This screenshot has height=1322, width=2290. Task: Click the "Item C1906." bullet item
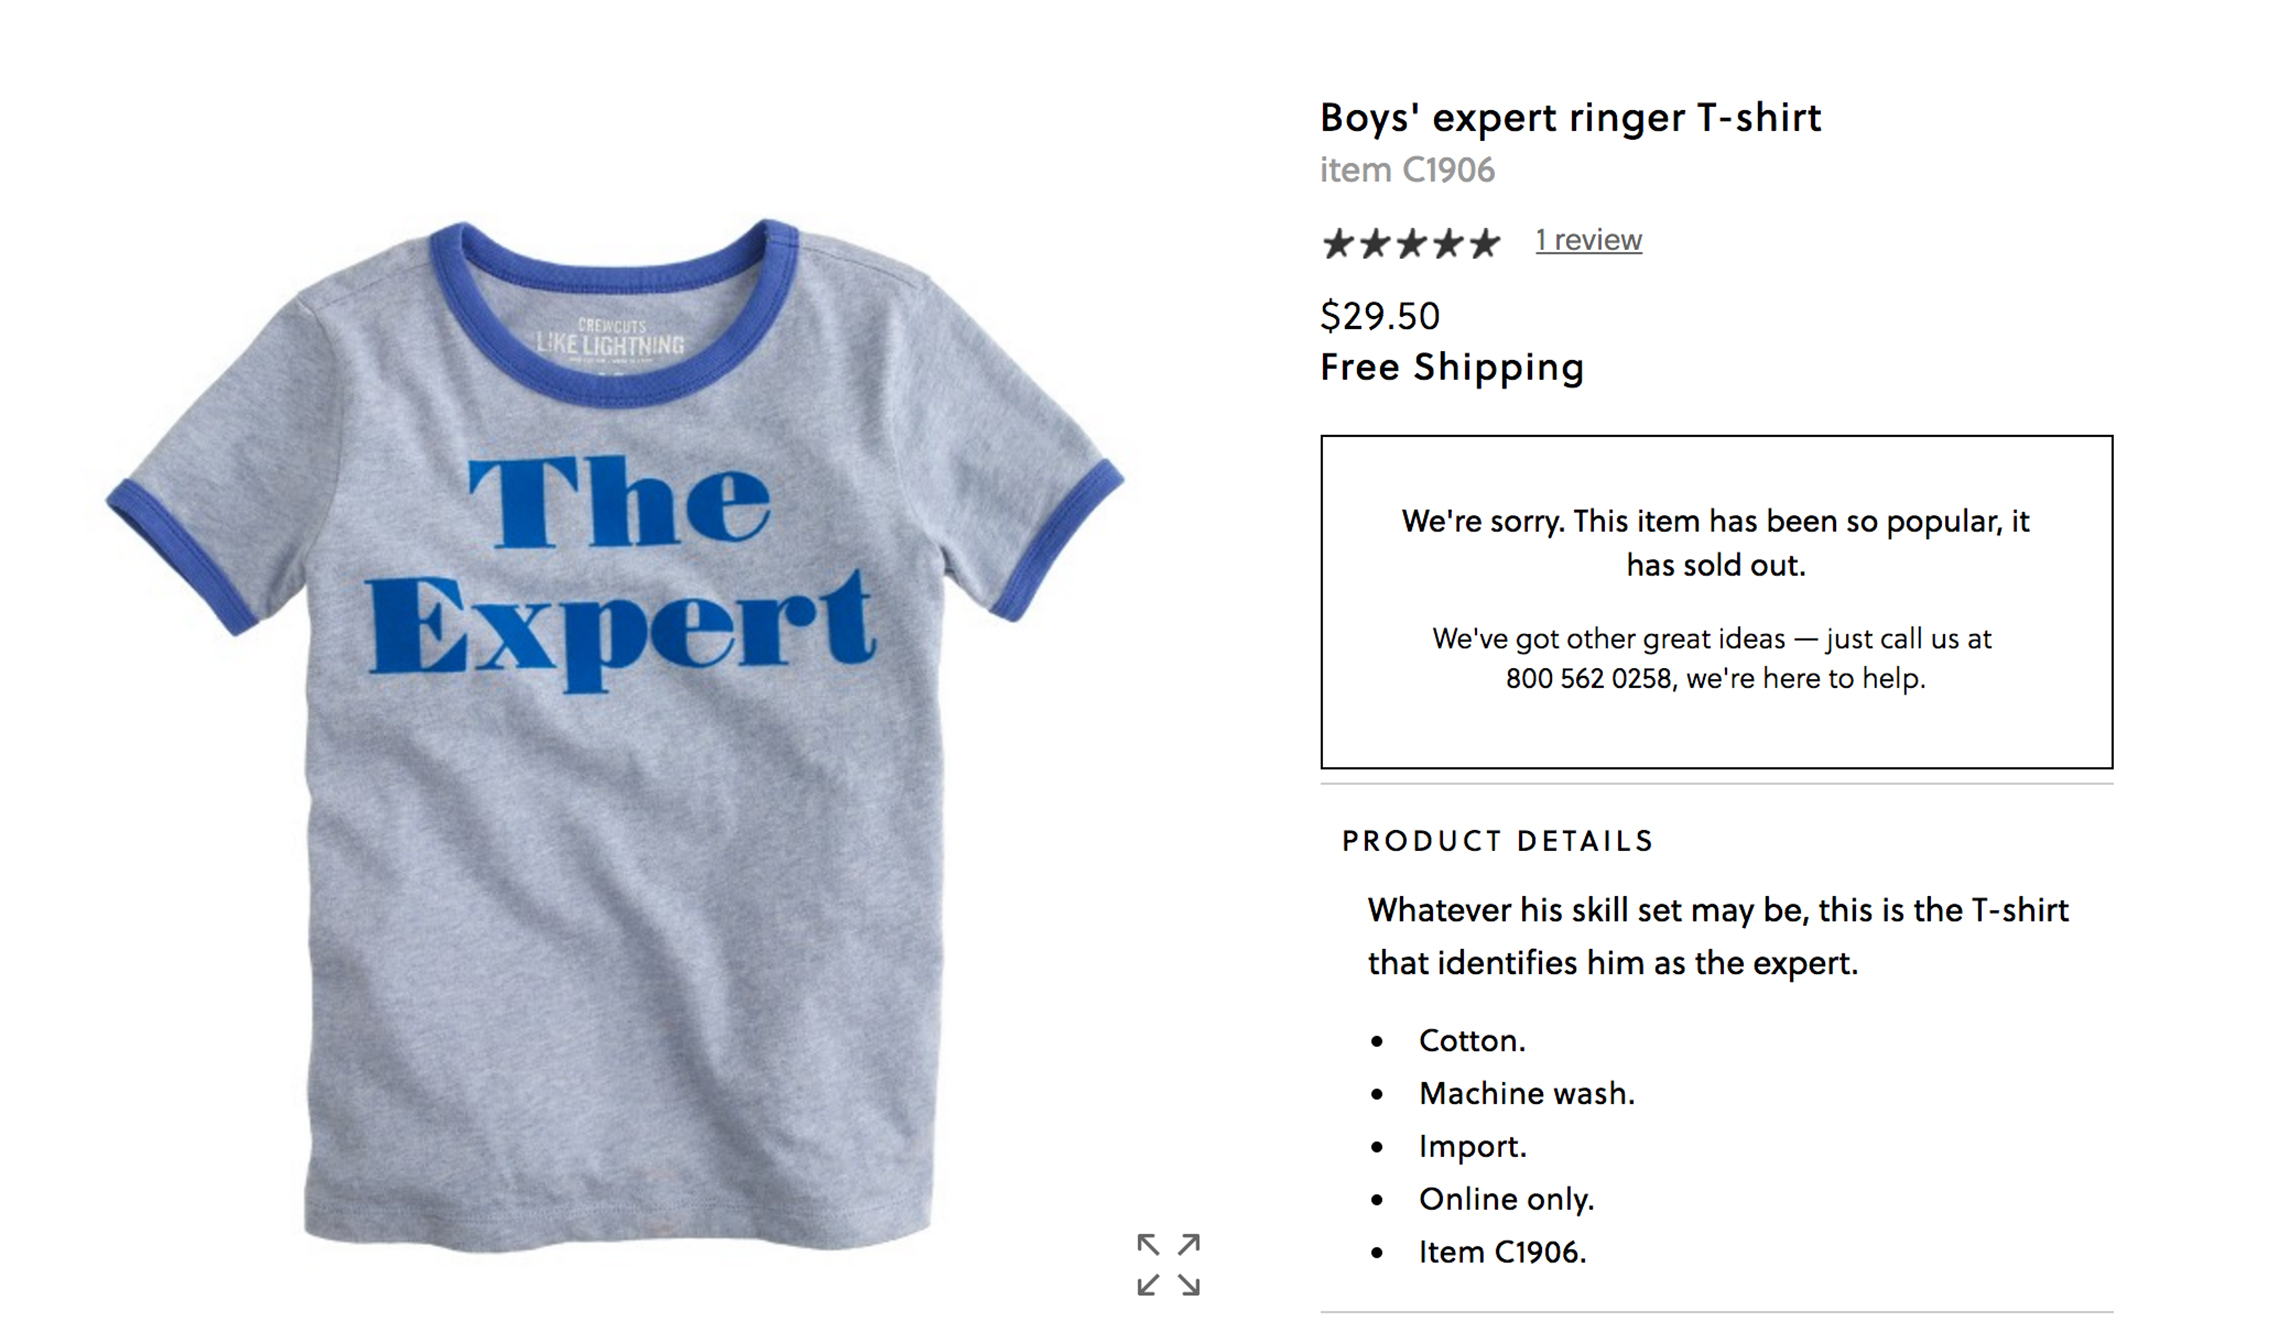[x=1502, y=1252]
